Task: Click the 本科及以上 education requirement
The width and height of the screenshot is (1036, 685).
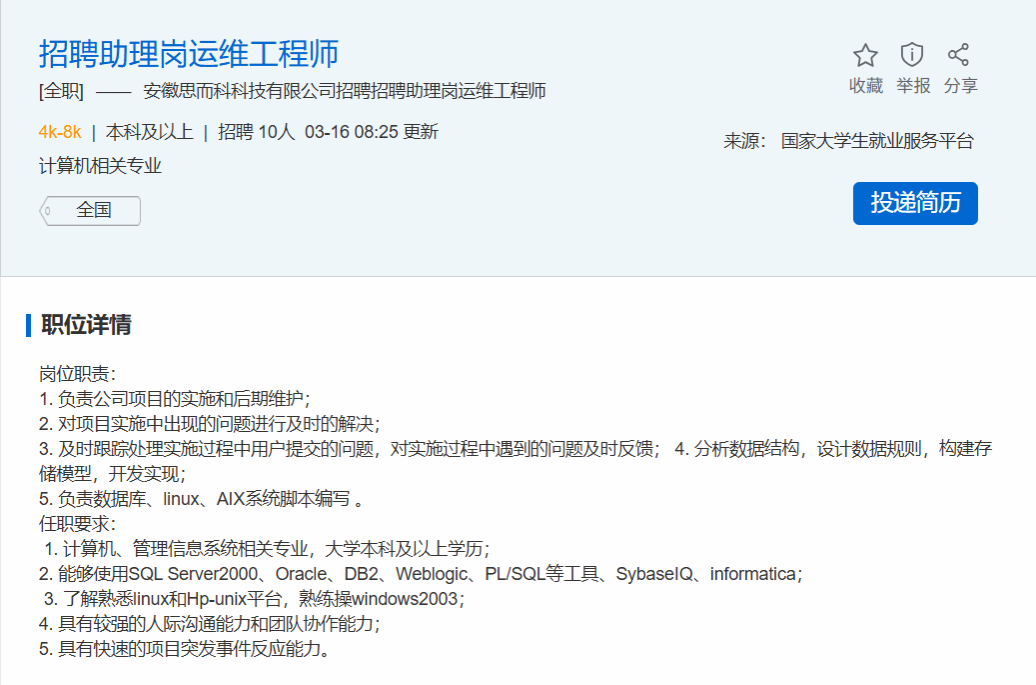Action: click(x=150, y=132)
